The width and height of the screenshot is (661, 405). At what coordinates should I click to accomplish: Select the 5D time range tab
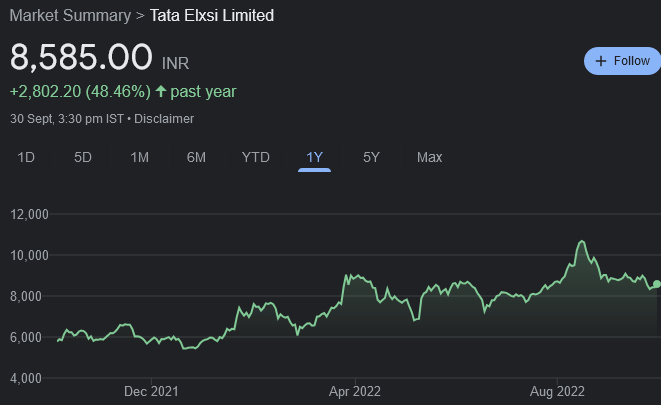pyautogui.click(x=83, y=157)
